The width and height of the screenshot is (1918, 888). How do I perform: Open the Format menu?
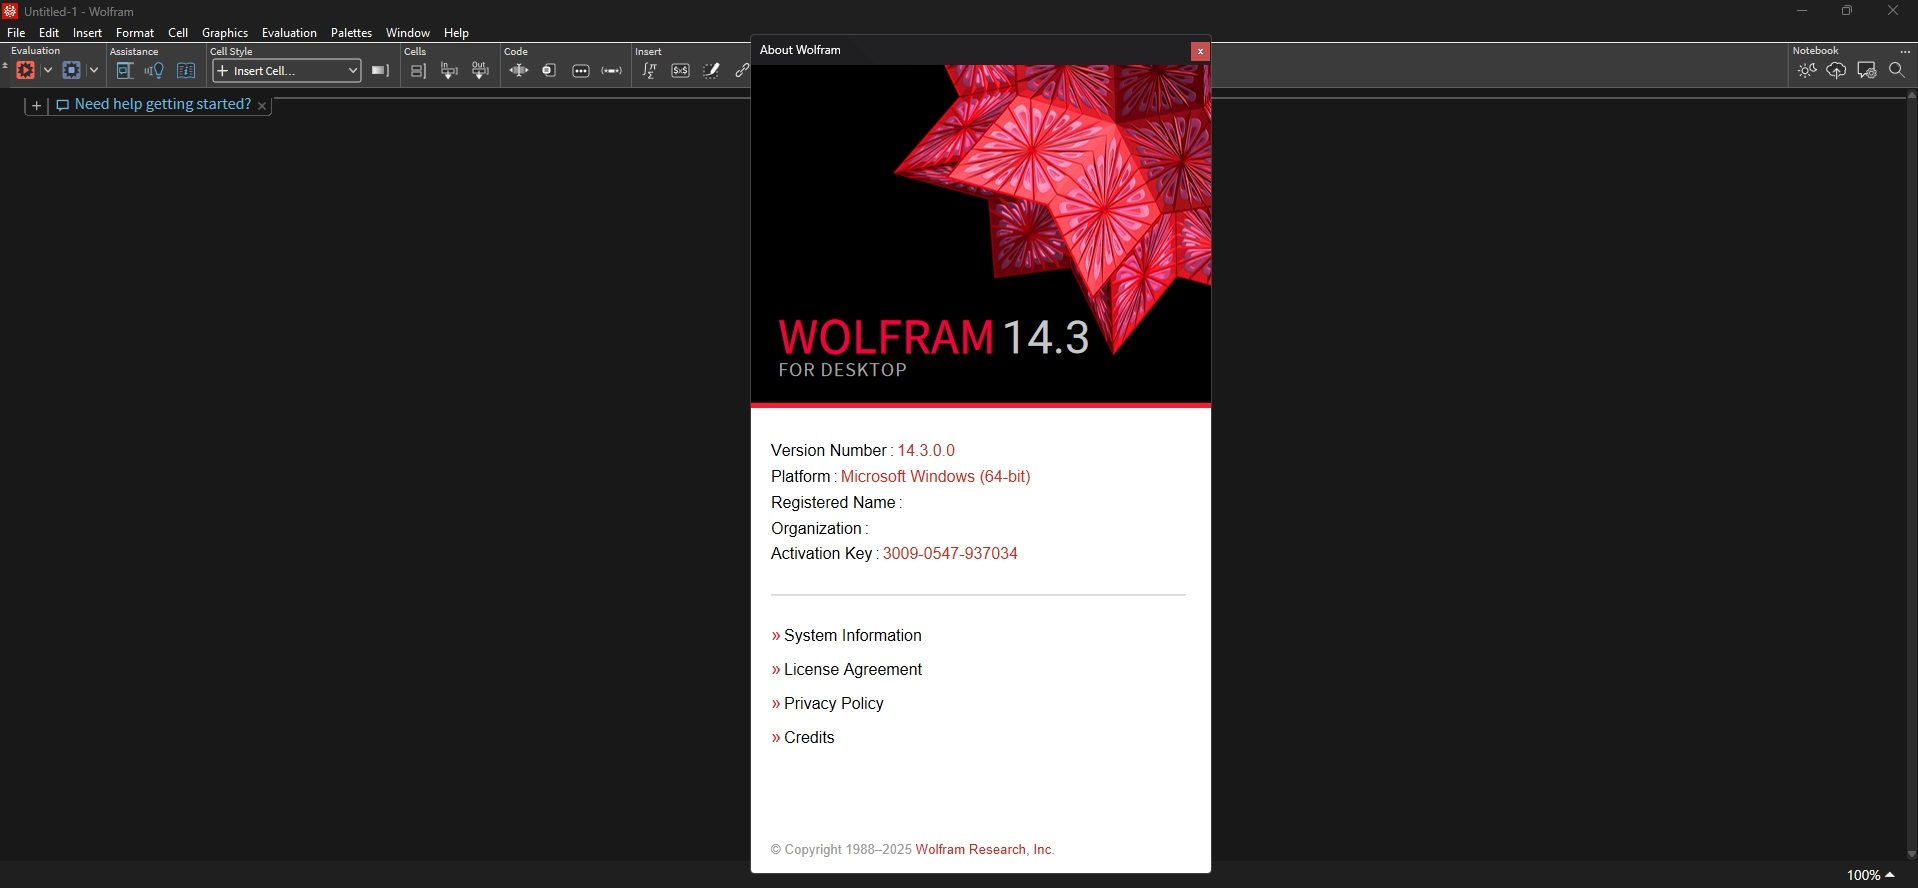pyautogui.click(x=135, y=33)
